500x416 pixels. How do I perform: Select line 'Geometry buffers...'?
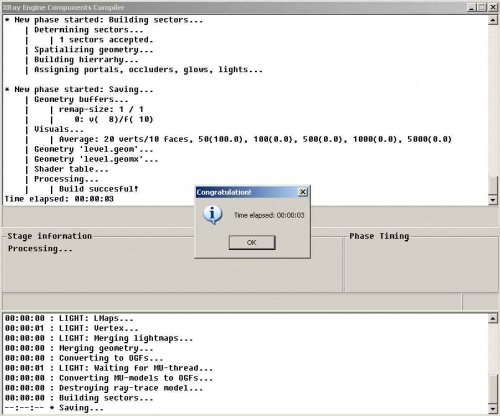point(81,100)
